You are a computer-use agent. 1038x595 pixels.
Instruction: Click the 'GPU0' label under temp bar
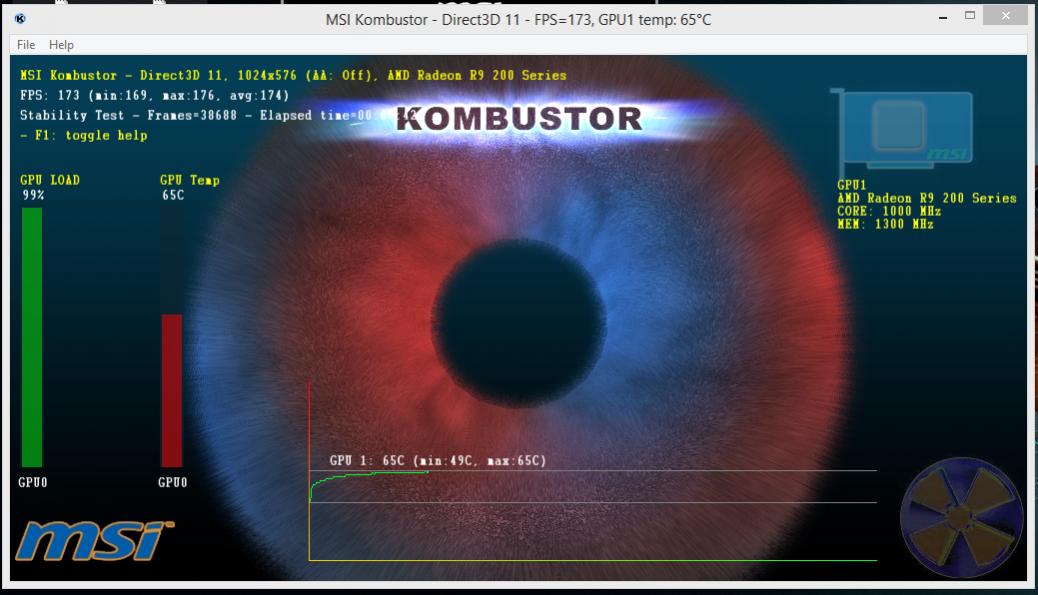click(x=172, y=482)
